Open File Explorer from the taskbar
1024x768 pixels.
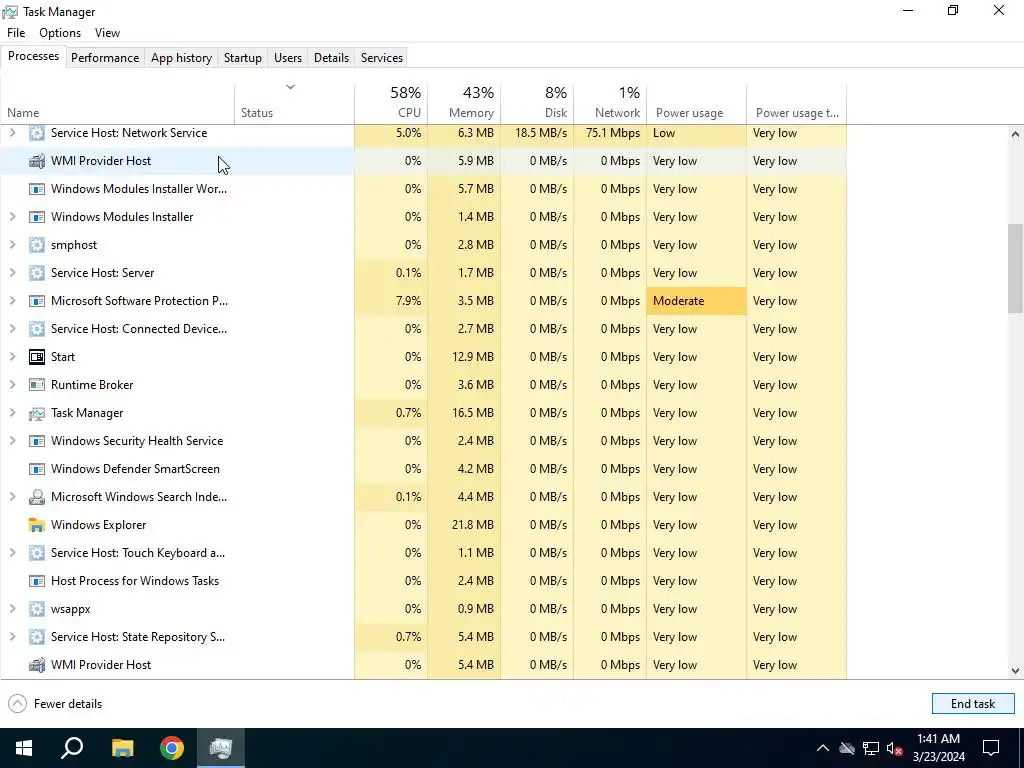[x=122, y=748]
